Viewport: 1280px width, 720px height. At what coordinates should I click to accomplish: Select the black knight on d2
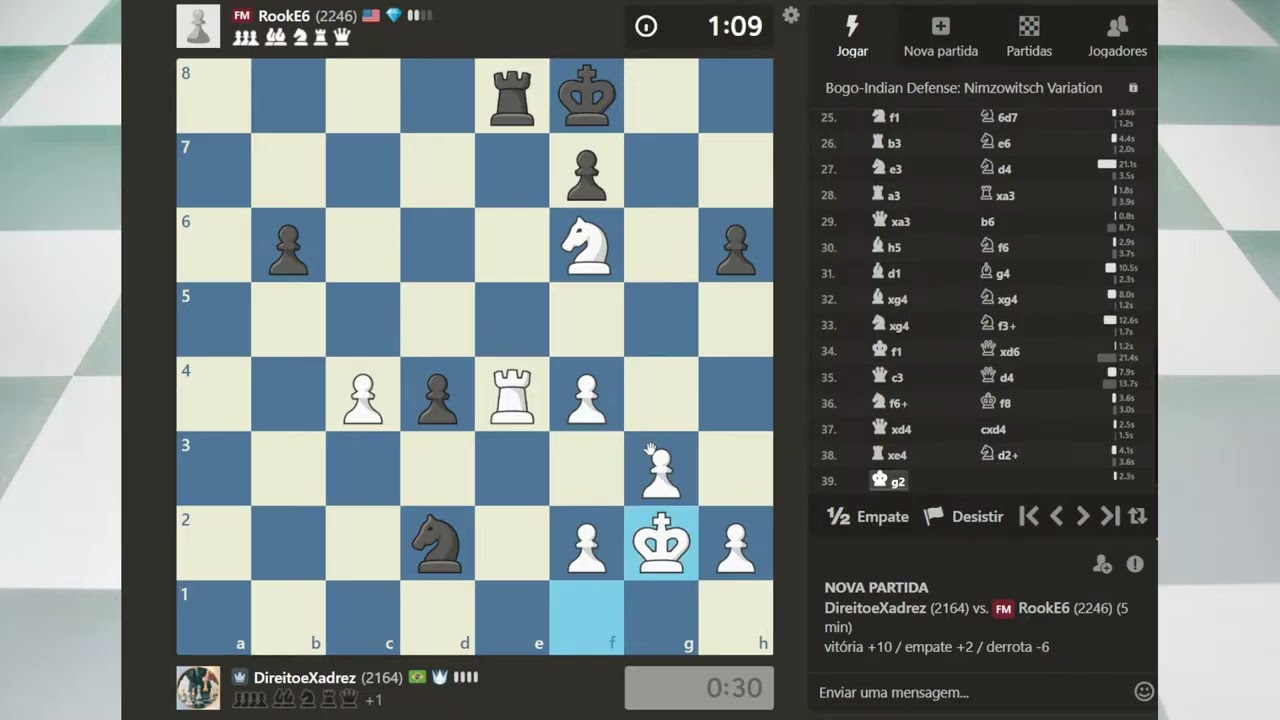pos(437,543)
